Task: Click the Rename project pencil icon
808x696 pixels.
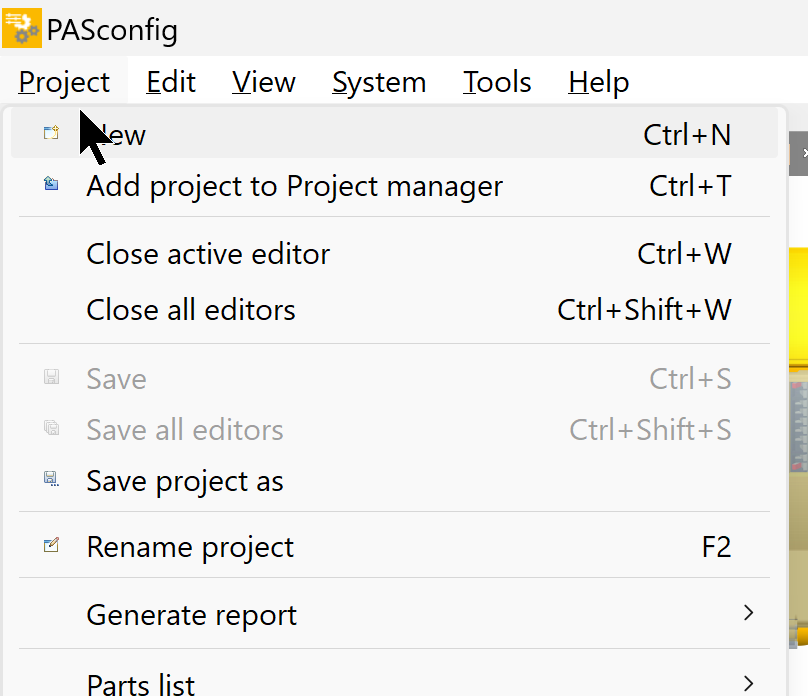Action: [x=51, y=545]
